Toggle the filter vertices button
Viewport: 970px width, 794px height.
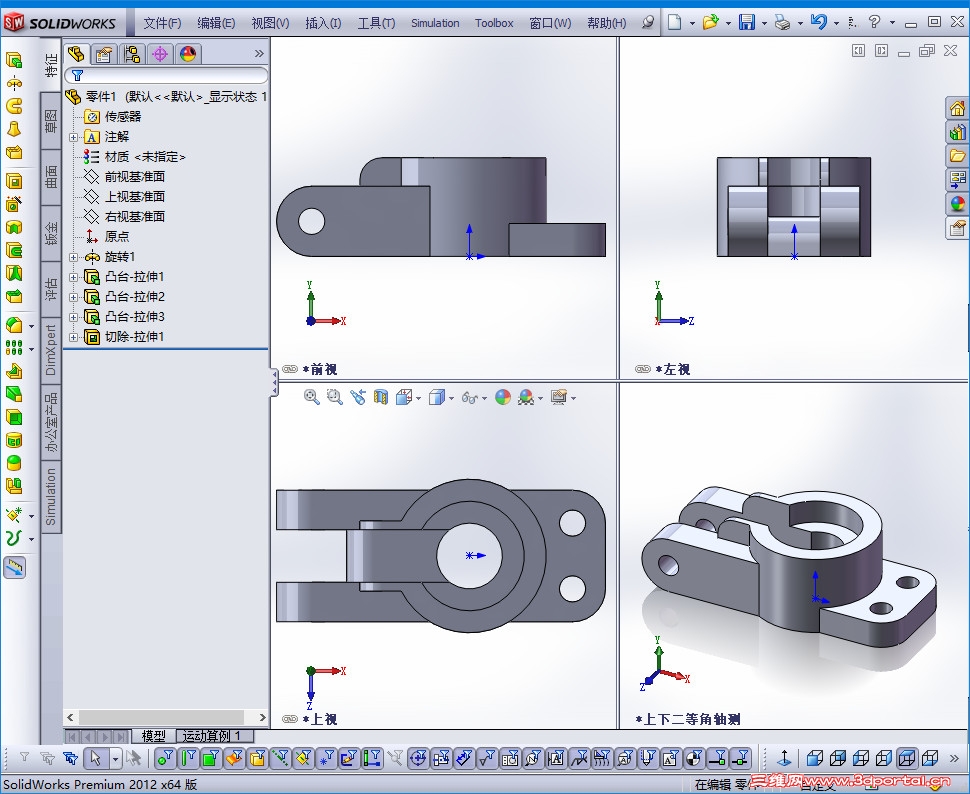click(x=164, y=757)
